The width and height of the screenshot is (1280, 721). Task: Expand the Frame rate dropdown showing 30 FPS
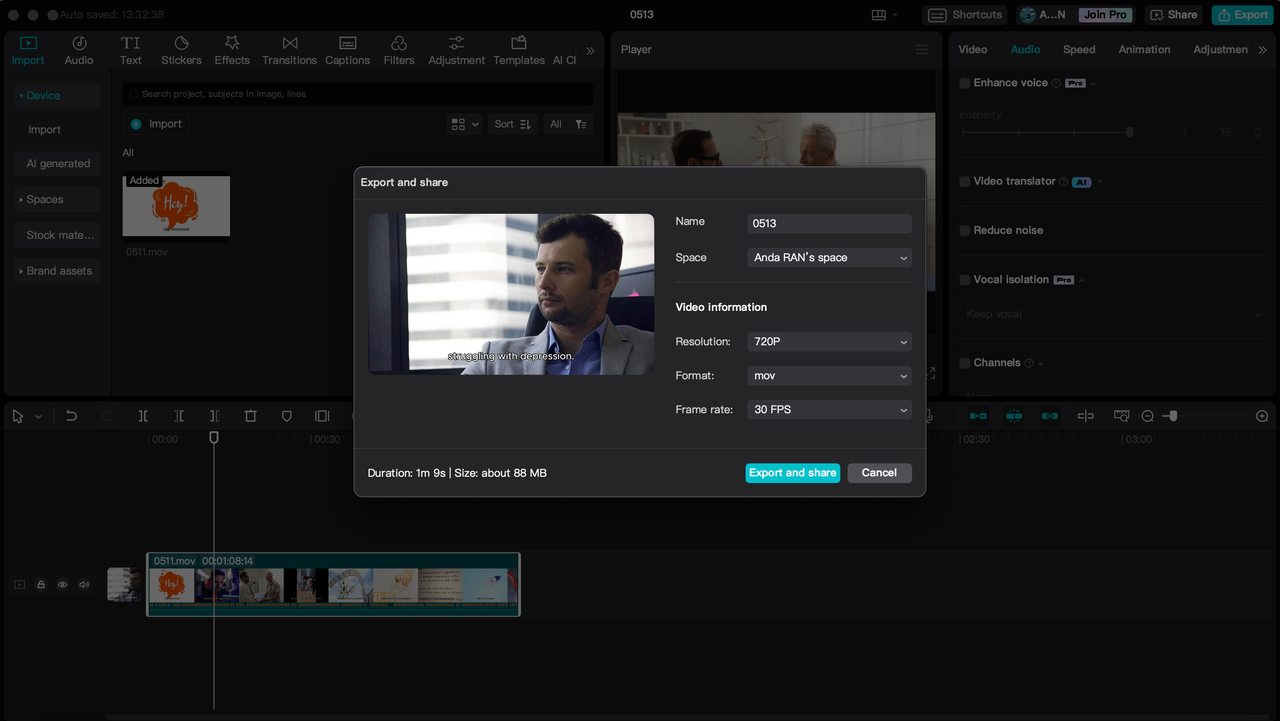(x=829, y=410)
